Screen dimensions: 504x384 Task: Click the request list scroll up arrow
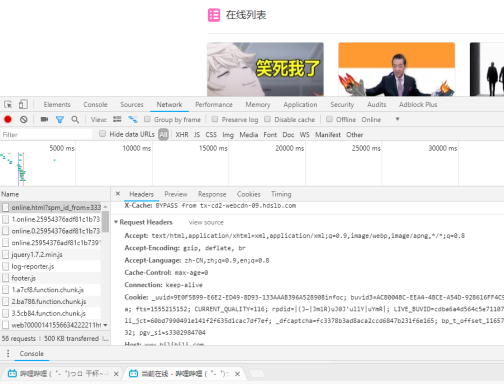(105, 207)
